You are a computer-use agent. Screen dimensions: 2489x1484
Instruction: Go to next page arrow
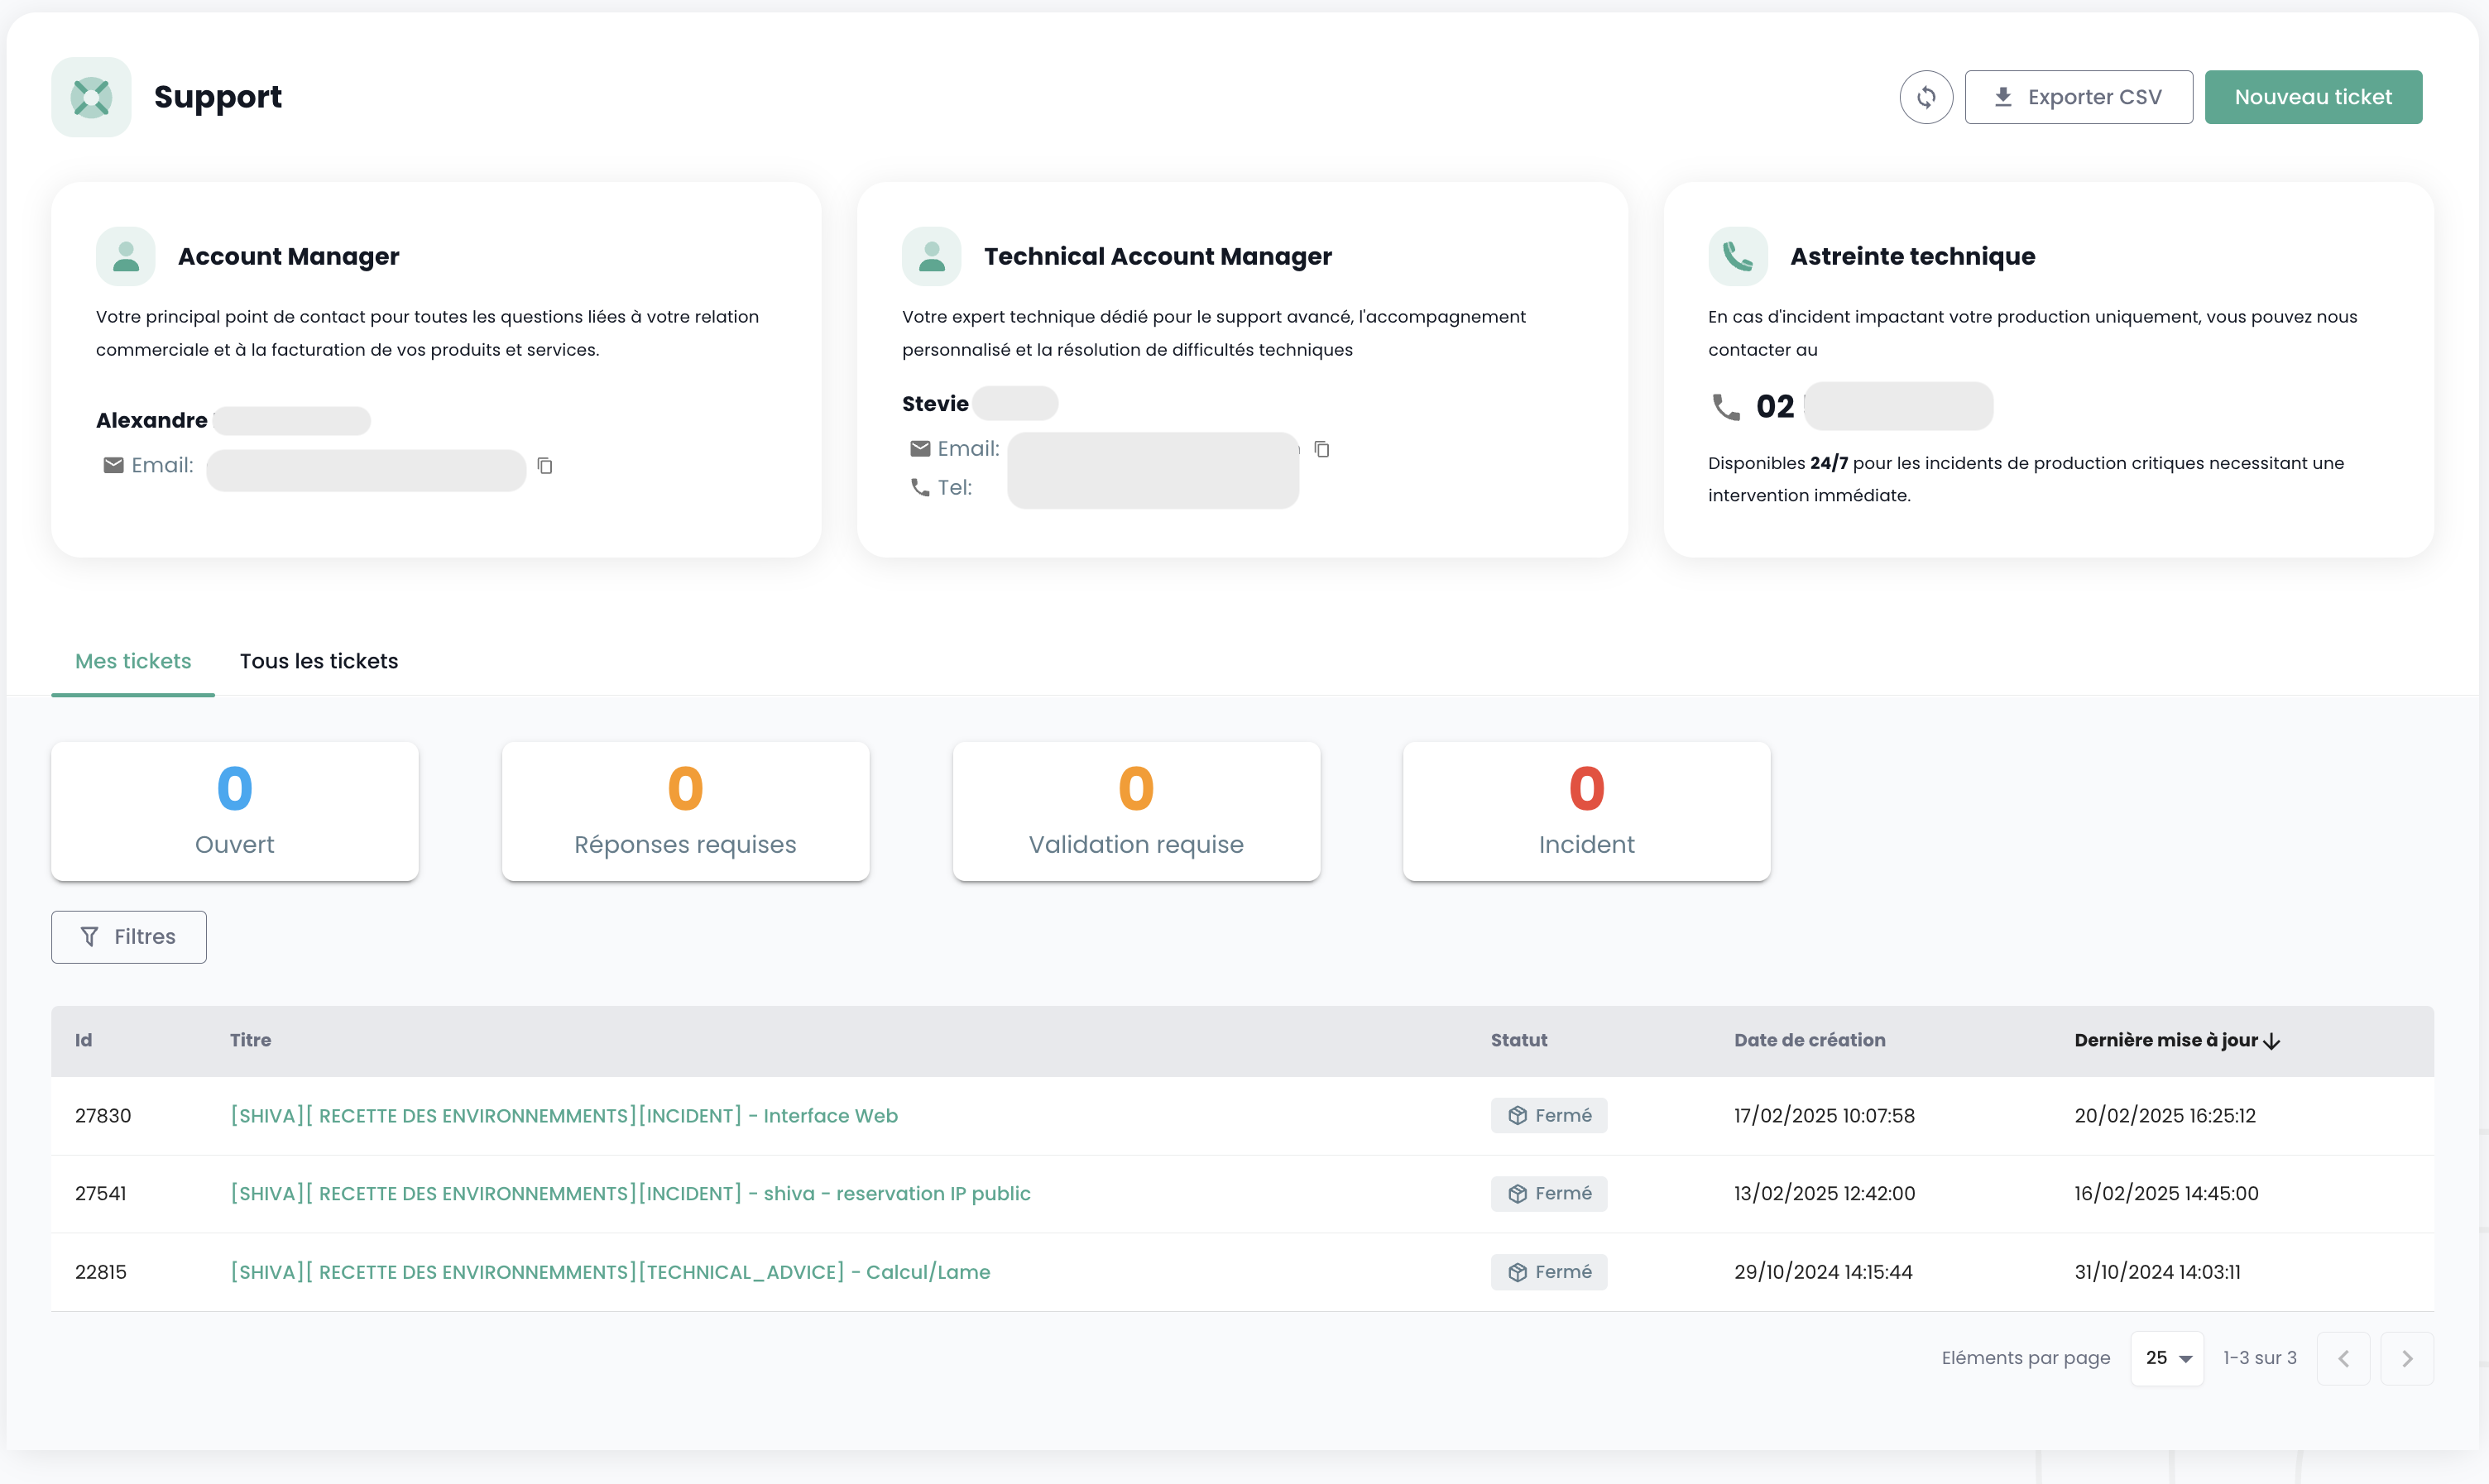pyautogui.click(x=2406, y=1358)
